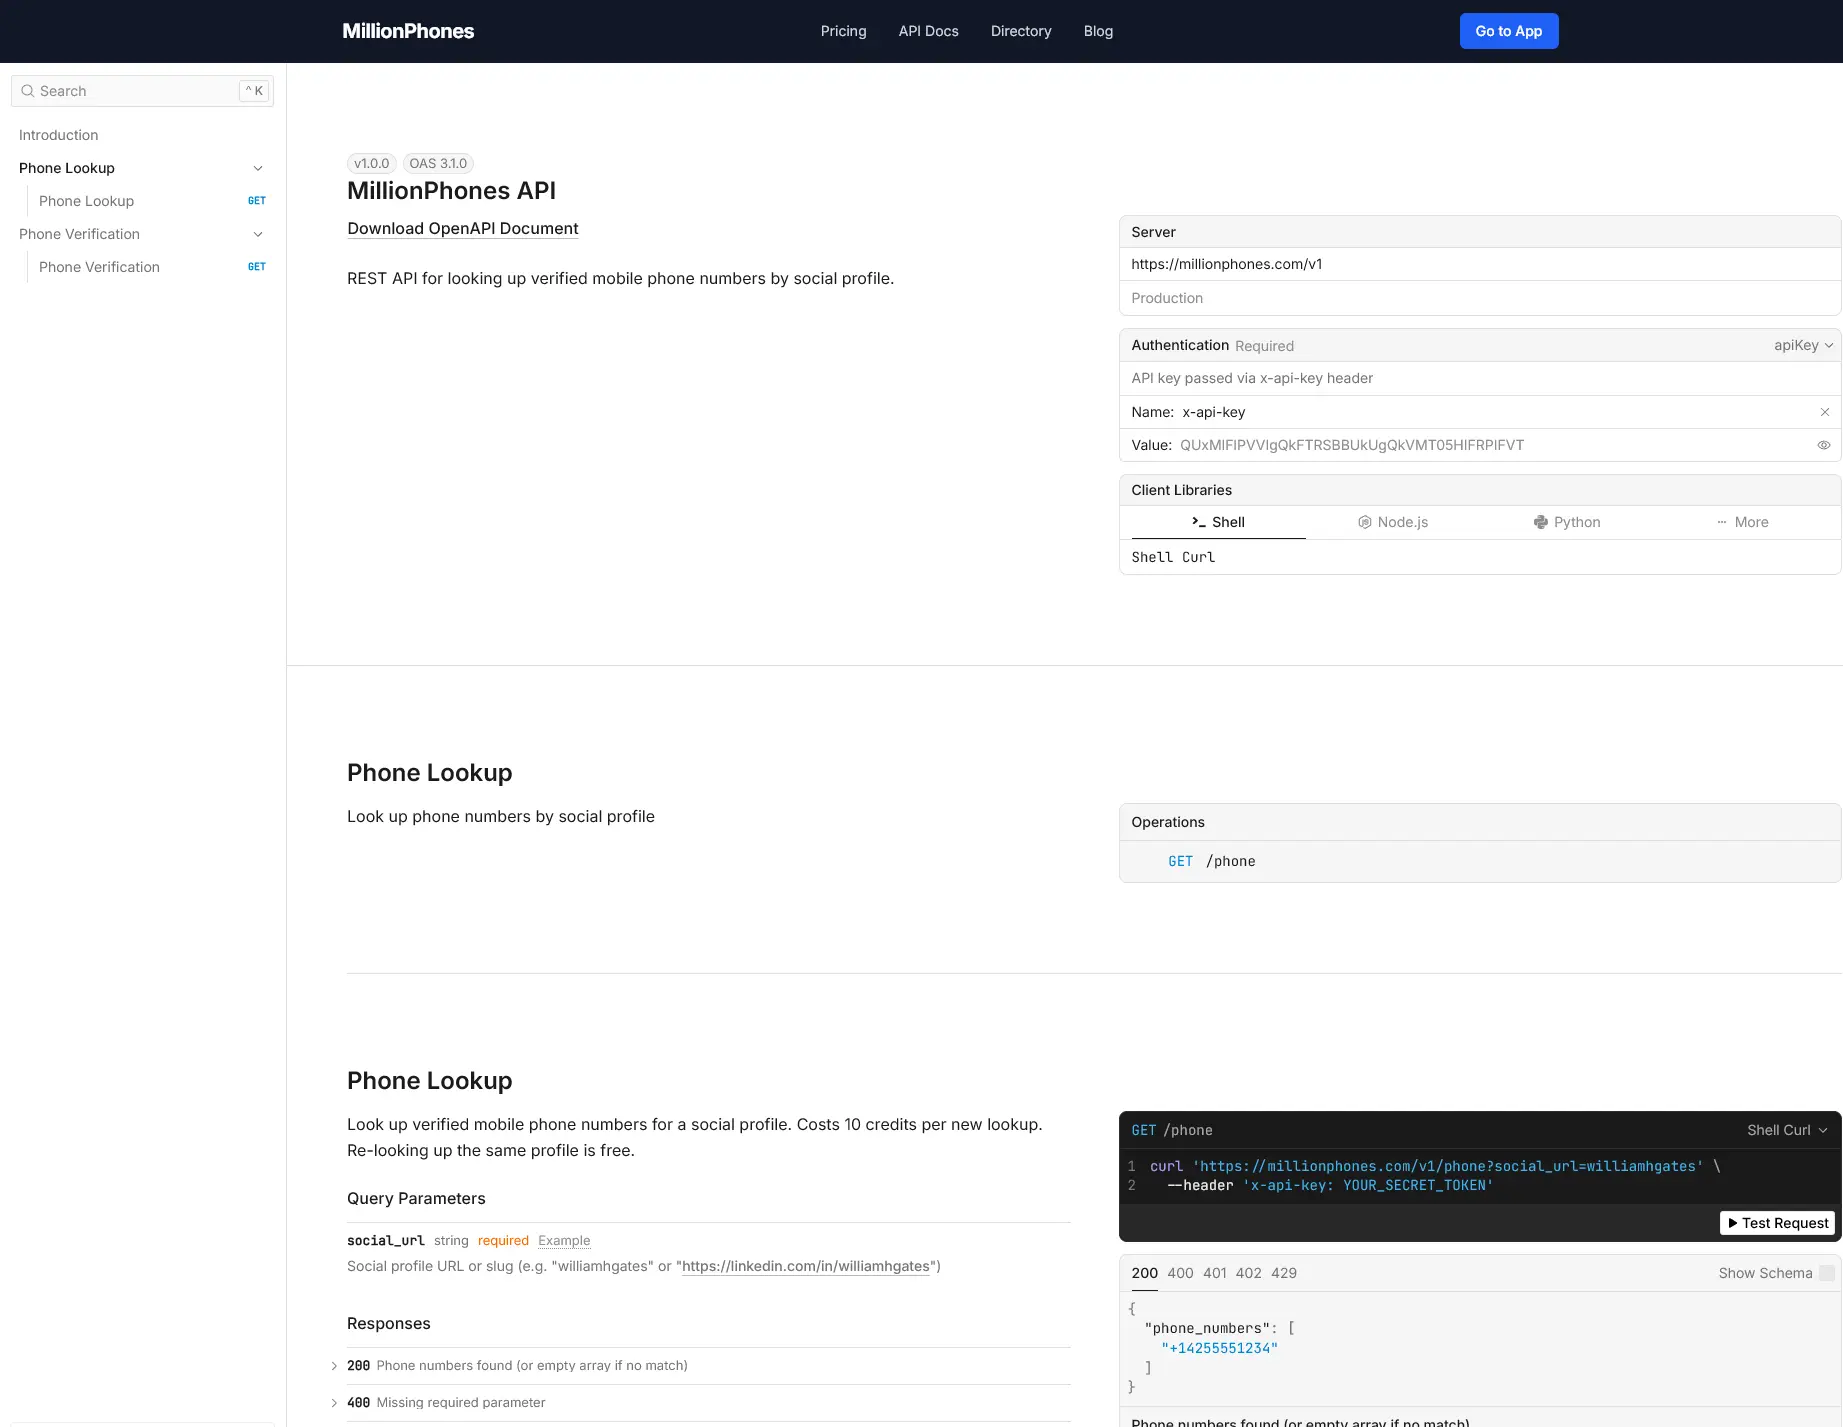This screenshot has height=1427, width=1843.
Task: Expand the 400 response details
Action: pos(334,1403)
